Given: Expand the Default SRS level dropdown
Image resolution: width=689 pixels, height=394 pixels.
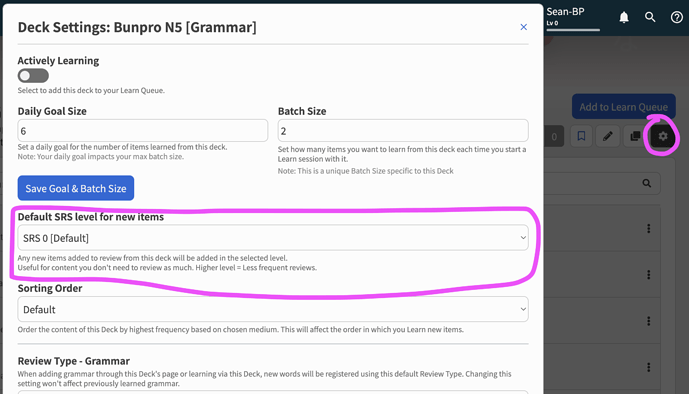Looking at the screenshot, I should tap(273, 238).
